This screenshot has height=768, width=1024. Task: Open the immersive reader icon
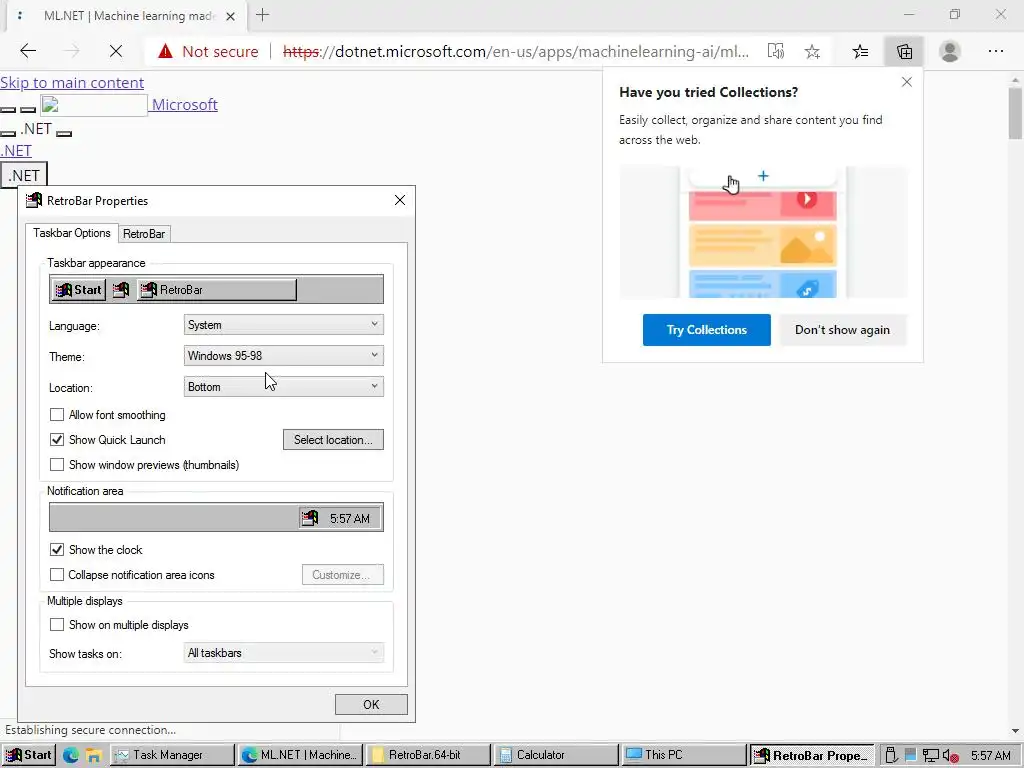(x=775, y=51)
